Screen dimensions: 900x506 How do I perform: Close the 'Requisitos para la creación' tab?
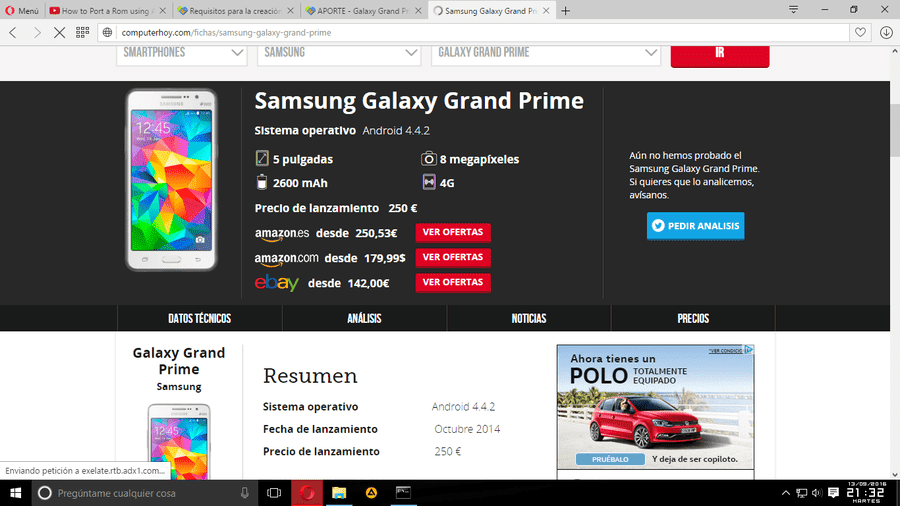pyautogui.click(x=290, y=11)
